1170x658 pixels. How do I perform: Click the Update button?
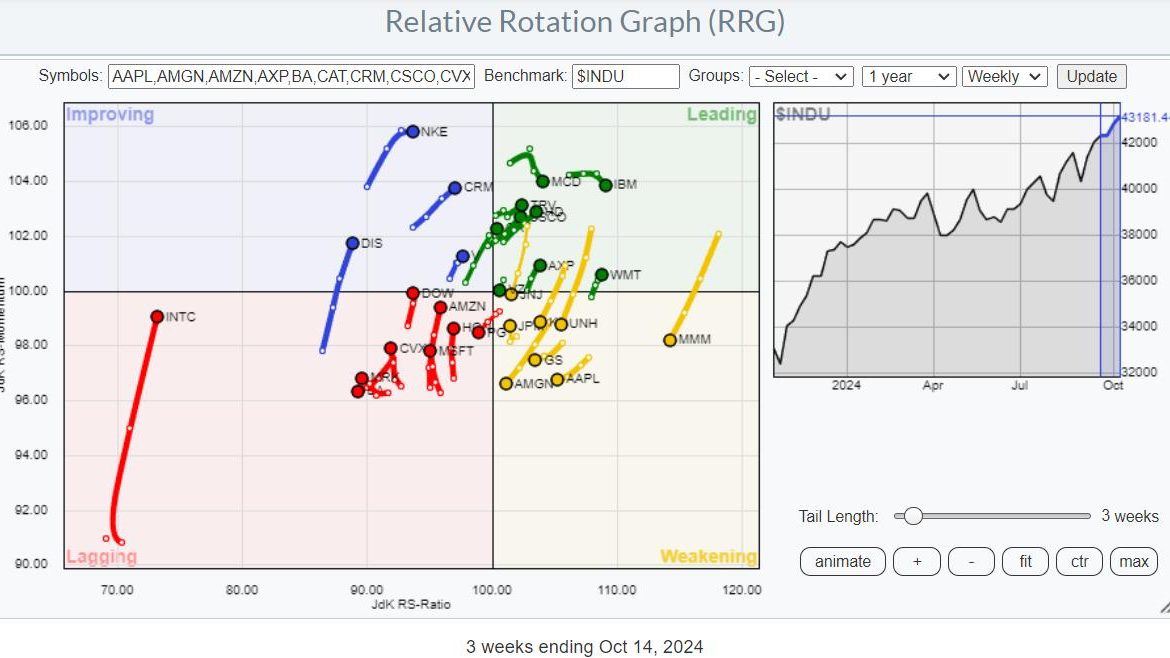click(1091, 76)
